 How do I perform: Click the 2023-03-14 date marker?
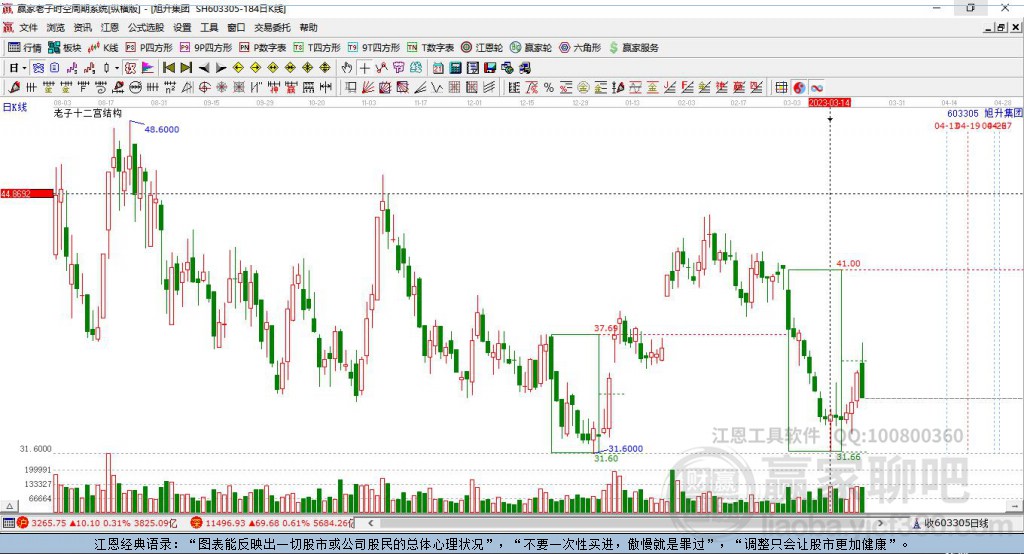[x=829, y=103]
